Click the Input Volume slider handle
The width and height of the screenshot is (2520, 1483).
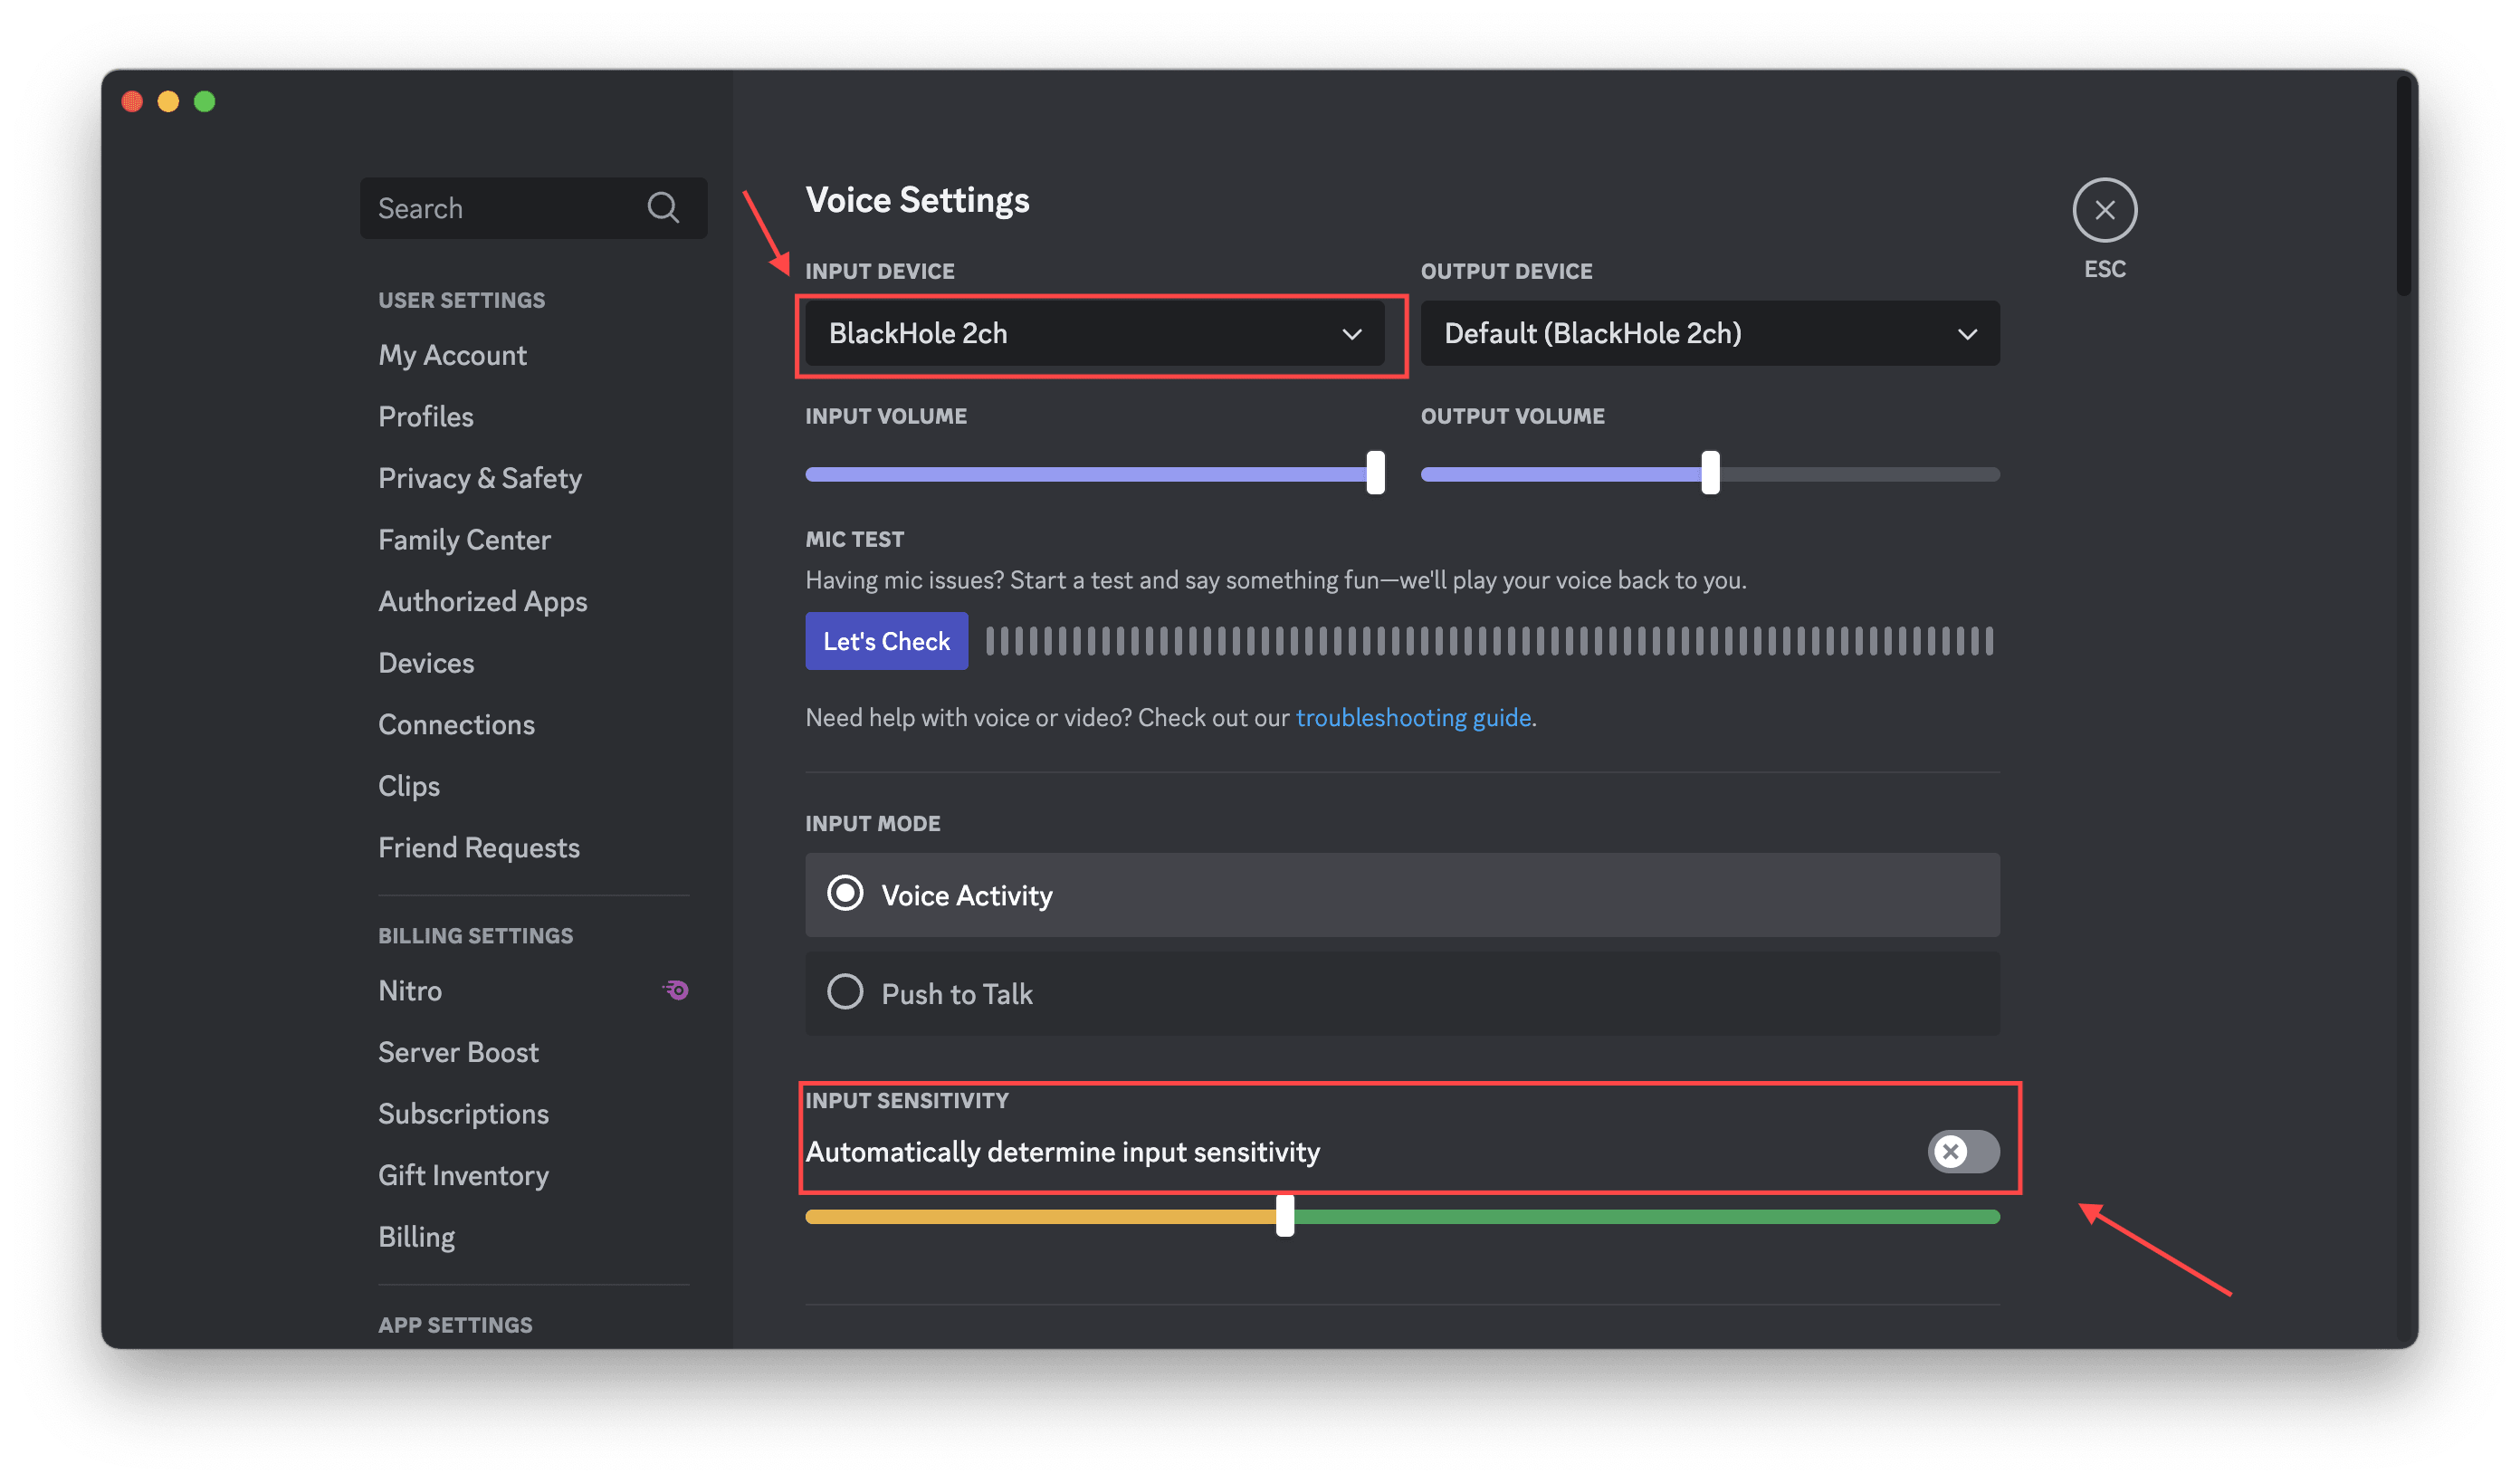click(x=1376, y=474)
